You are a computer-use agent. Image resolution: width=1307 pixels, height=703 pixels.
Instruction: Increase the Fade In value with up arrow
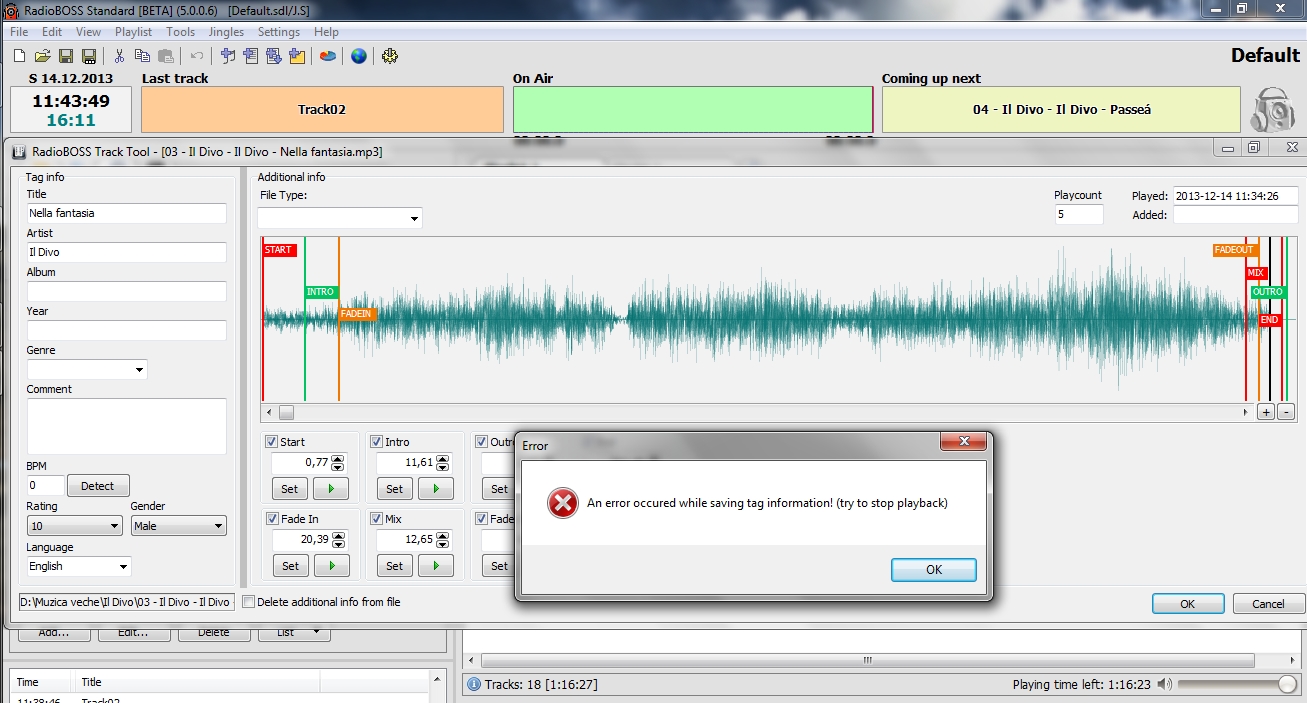click(338, 536)
